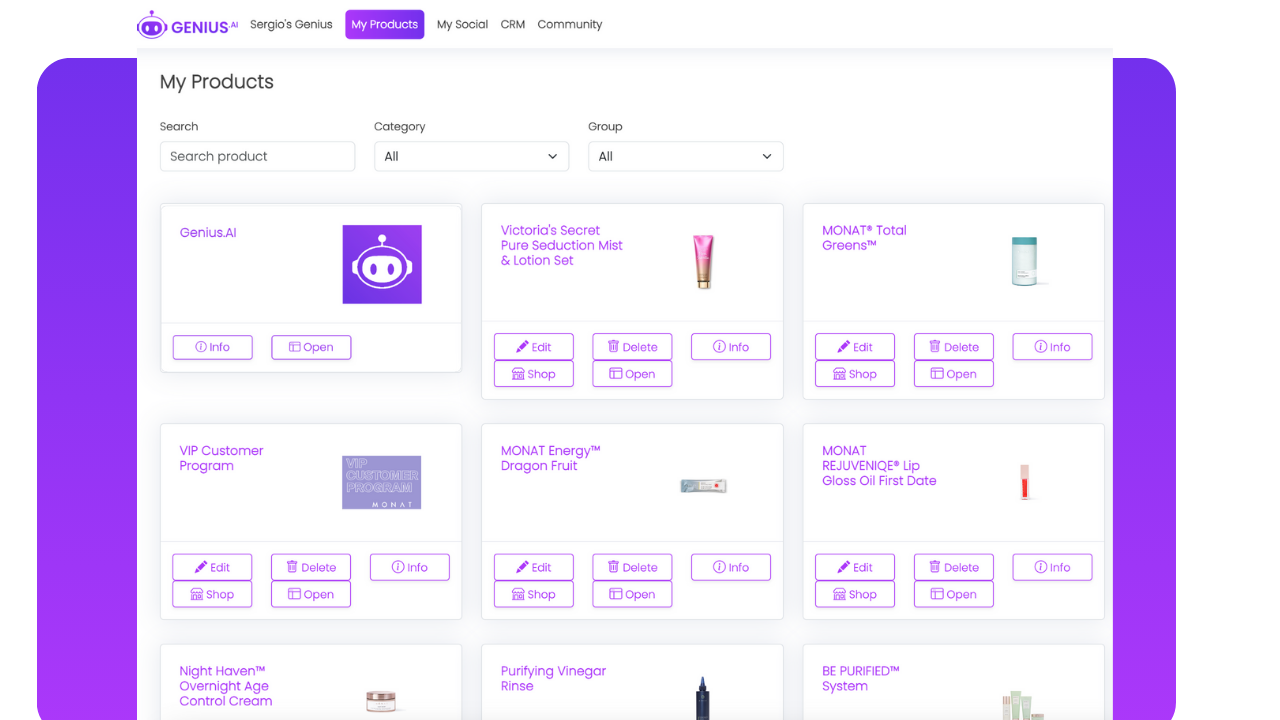
Task: Go to the Community page
Action: point(570,25)
